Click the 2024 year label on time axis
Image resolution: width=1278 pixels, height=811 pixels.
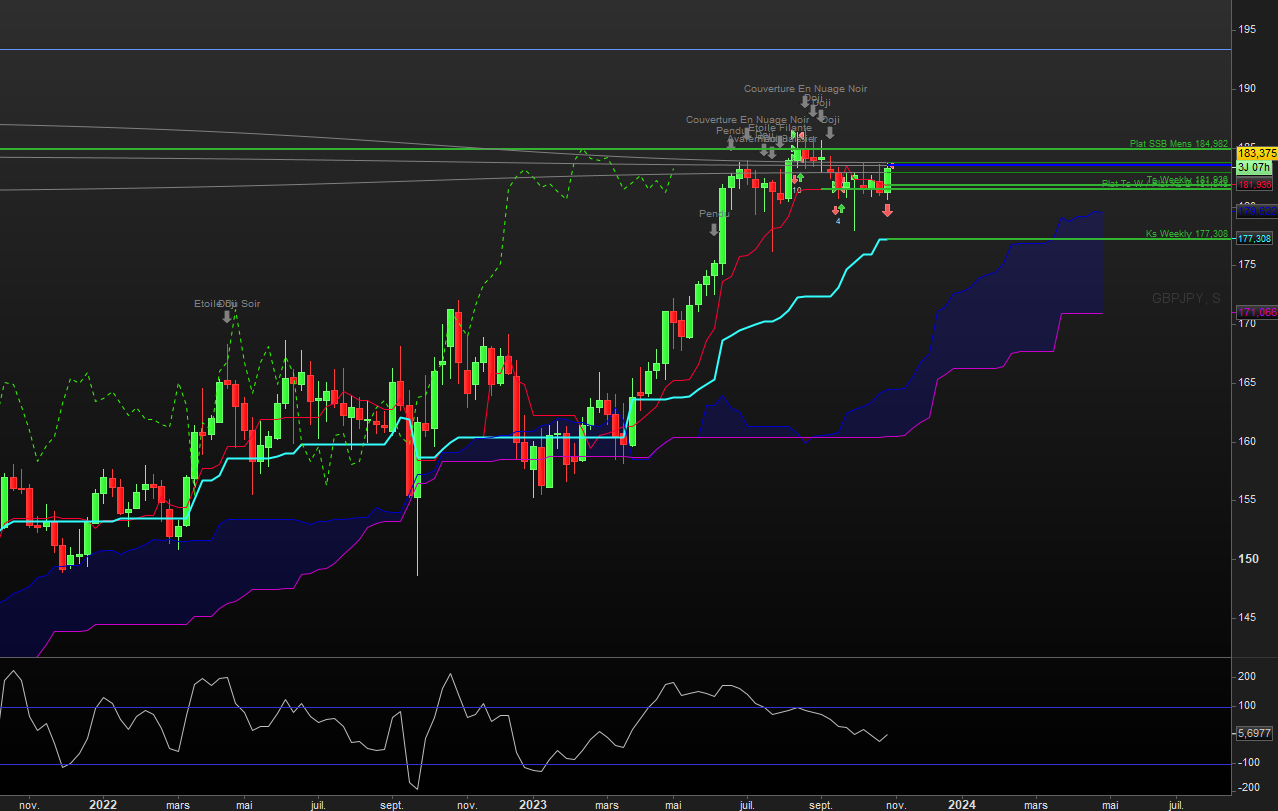click(962, 804)
